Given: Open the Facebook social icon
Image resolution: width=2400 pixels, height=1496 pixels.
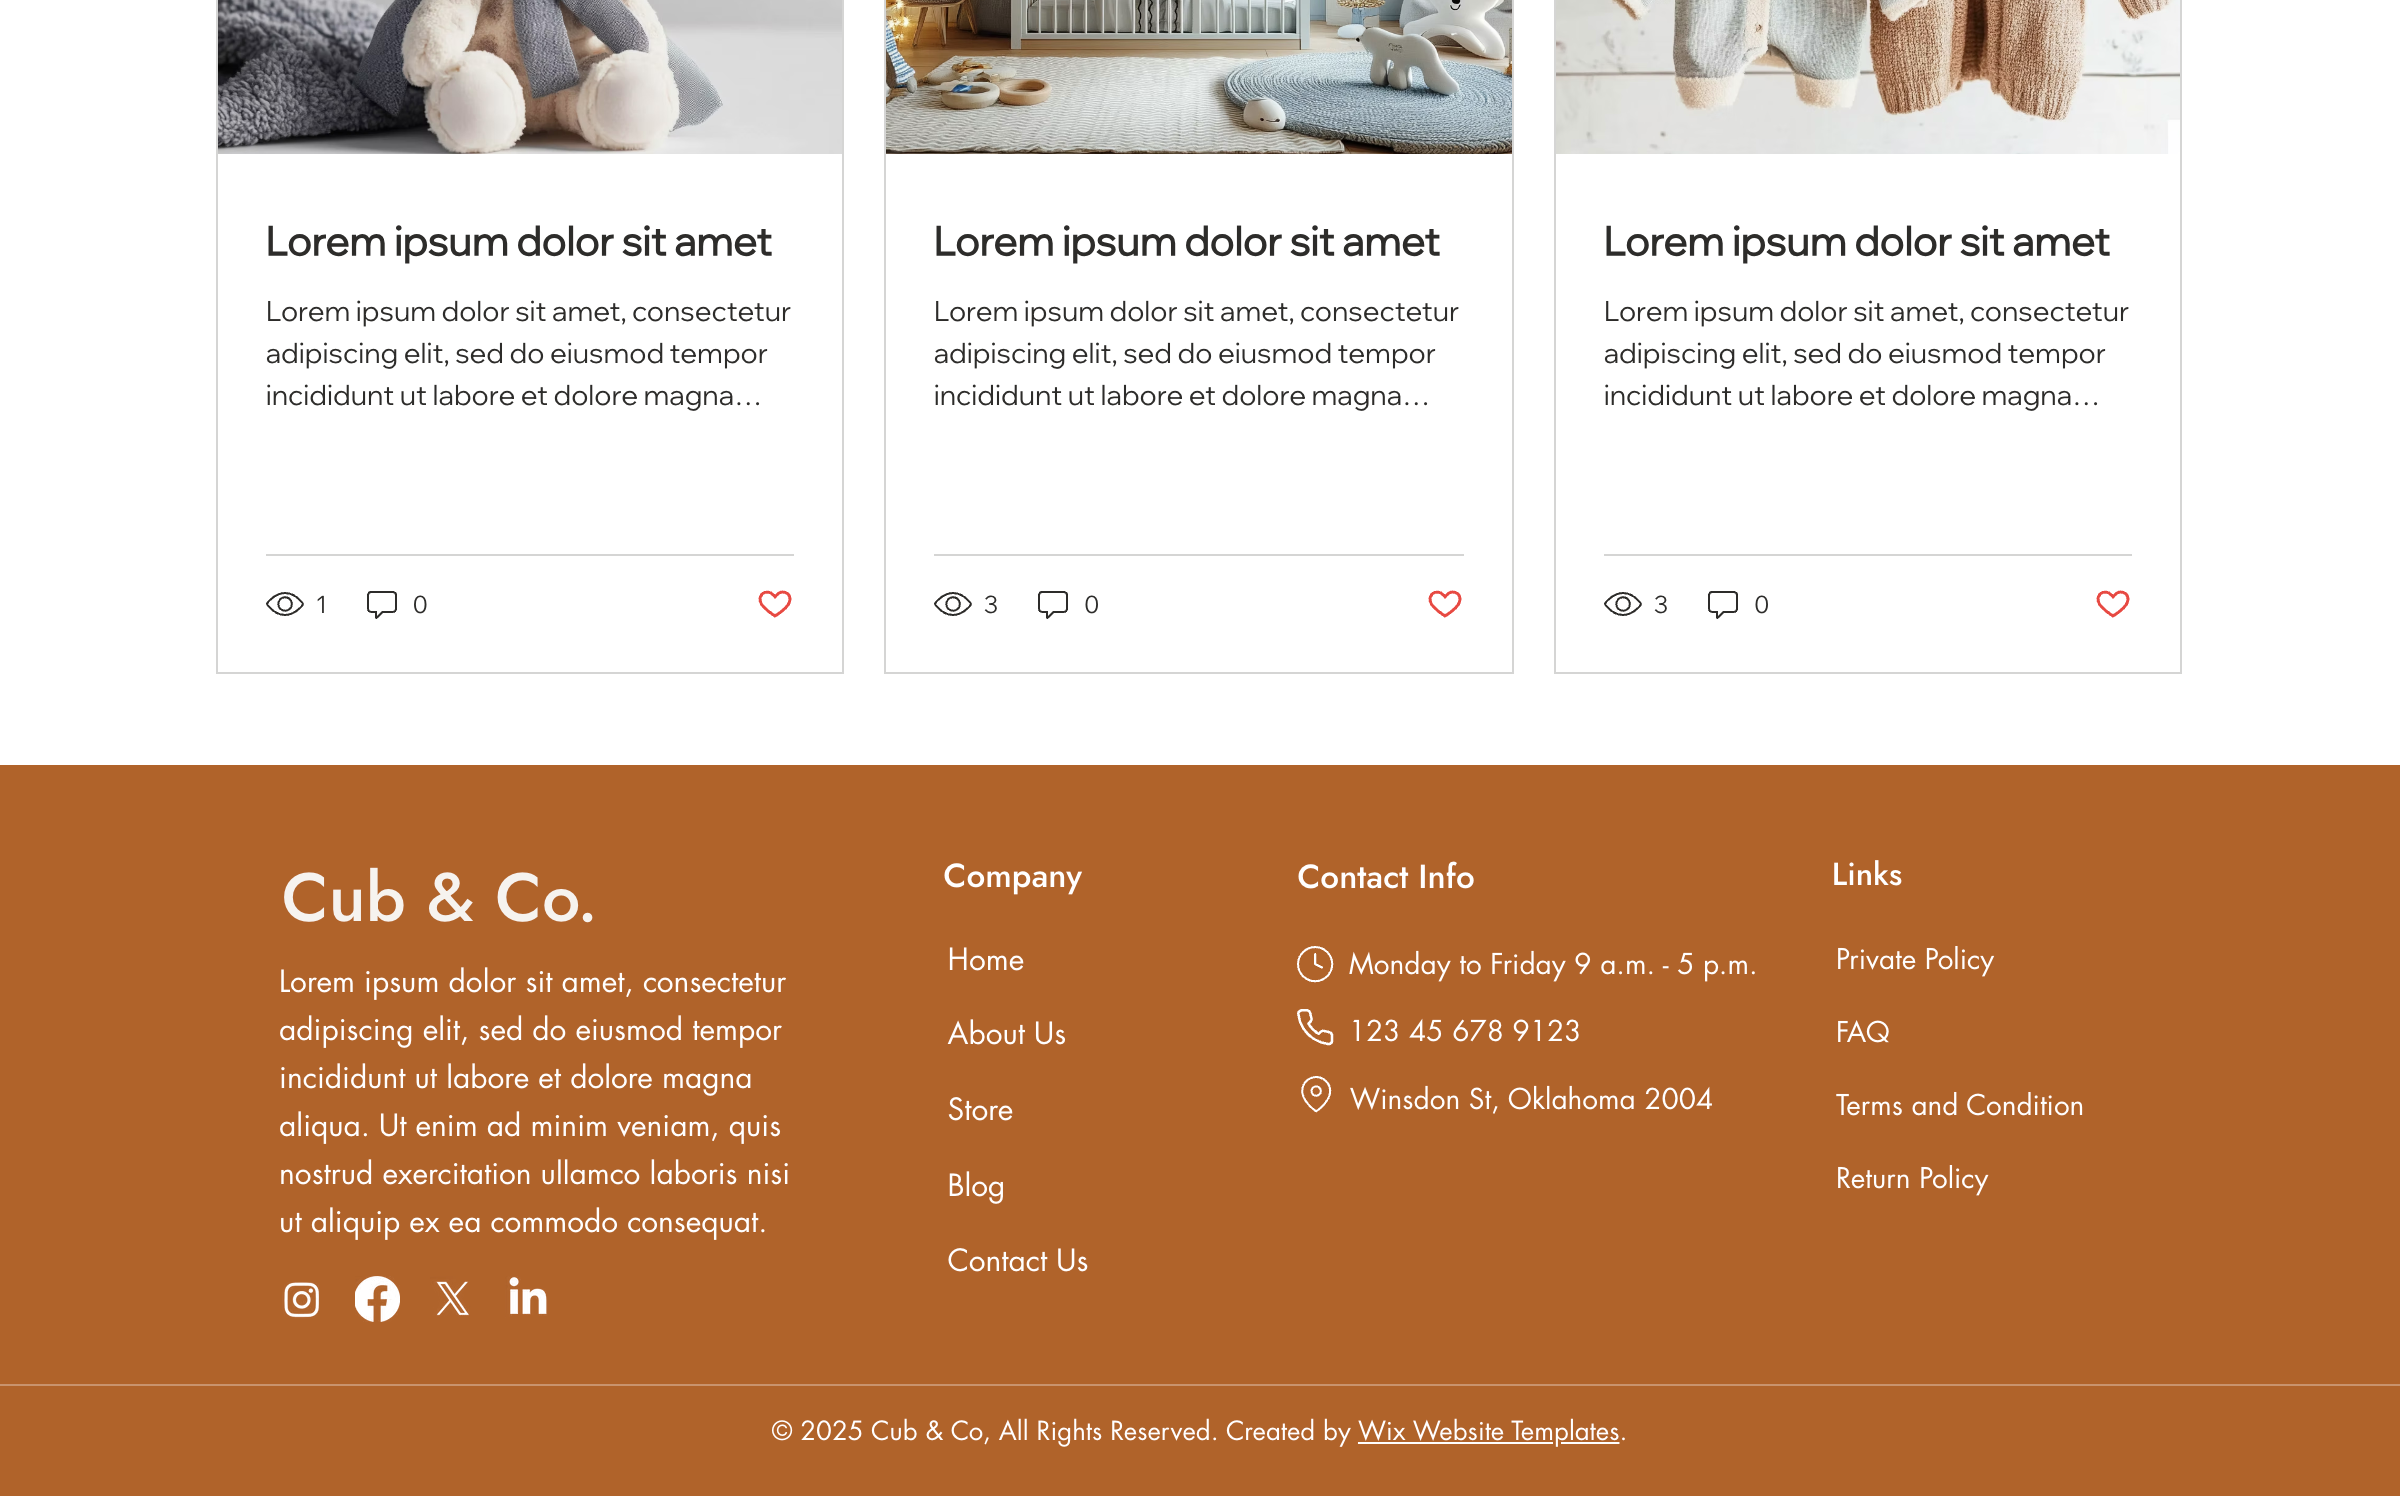Looking at the screenshot, I should point(377,1299).
